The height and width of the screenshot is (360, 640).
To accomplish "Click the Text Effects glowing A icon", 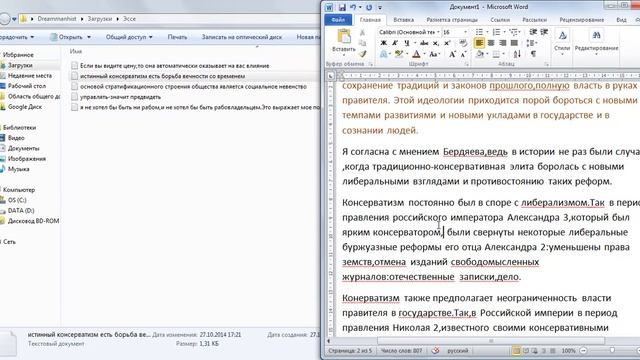I will [383, 54].
